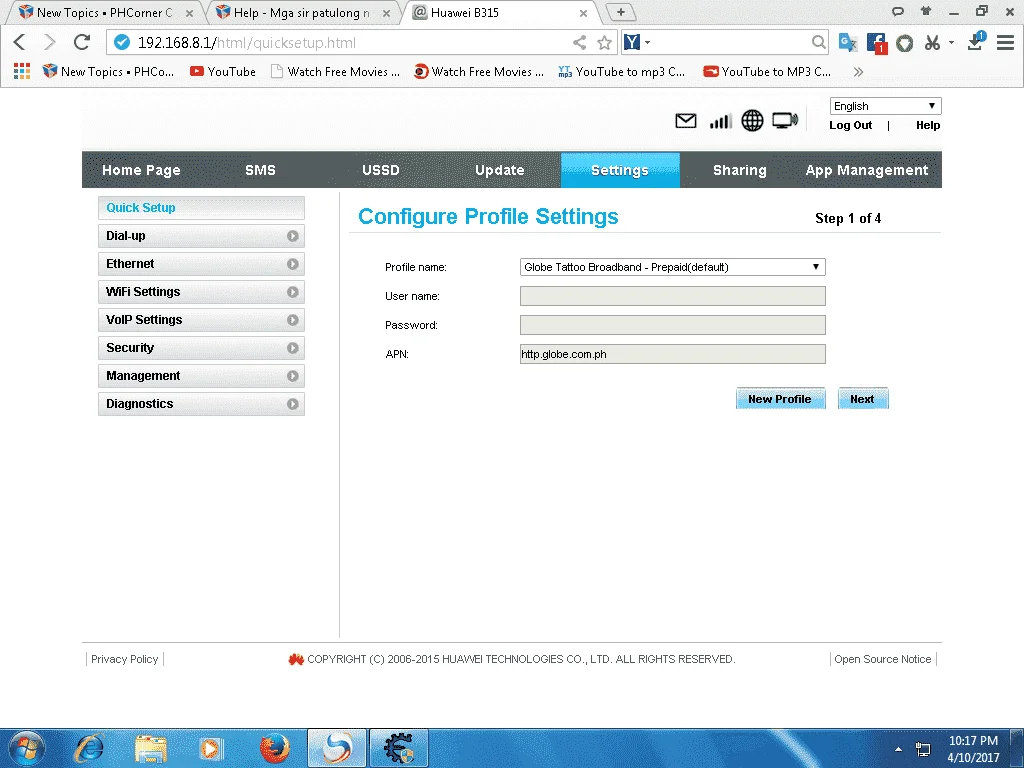Screen dimensions: 1024x768
Task: Reload the page with refresh icon
Action: click(x=82, y=42)
